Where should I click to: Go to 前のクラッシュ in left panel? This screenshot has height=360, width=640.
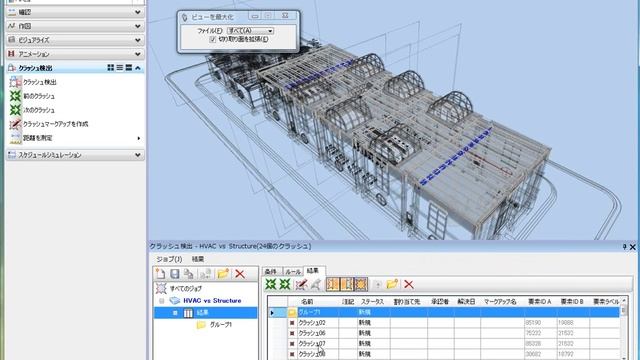tap(39, 96)
